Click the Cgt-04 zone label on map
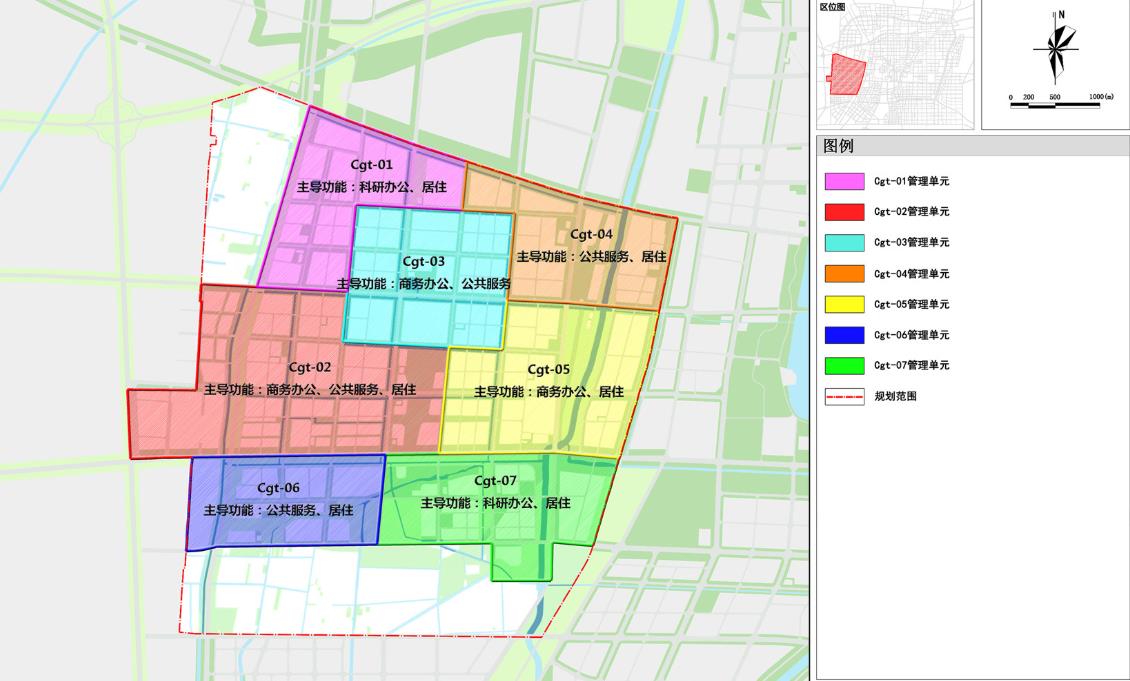 591,234
